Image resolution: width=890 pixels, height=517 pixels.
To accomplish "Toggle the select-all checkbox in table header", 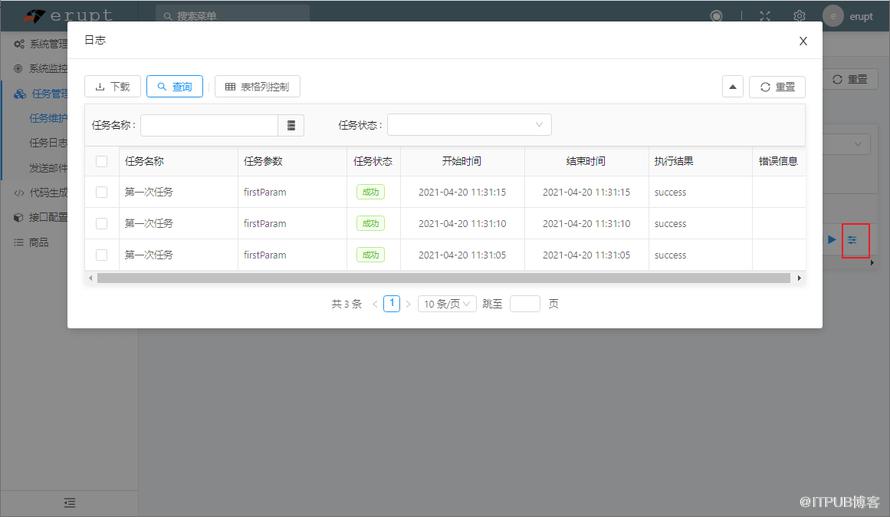I will [102, 161].
